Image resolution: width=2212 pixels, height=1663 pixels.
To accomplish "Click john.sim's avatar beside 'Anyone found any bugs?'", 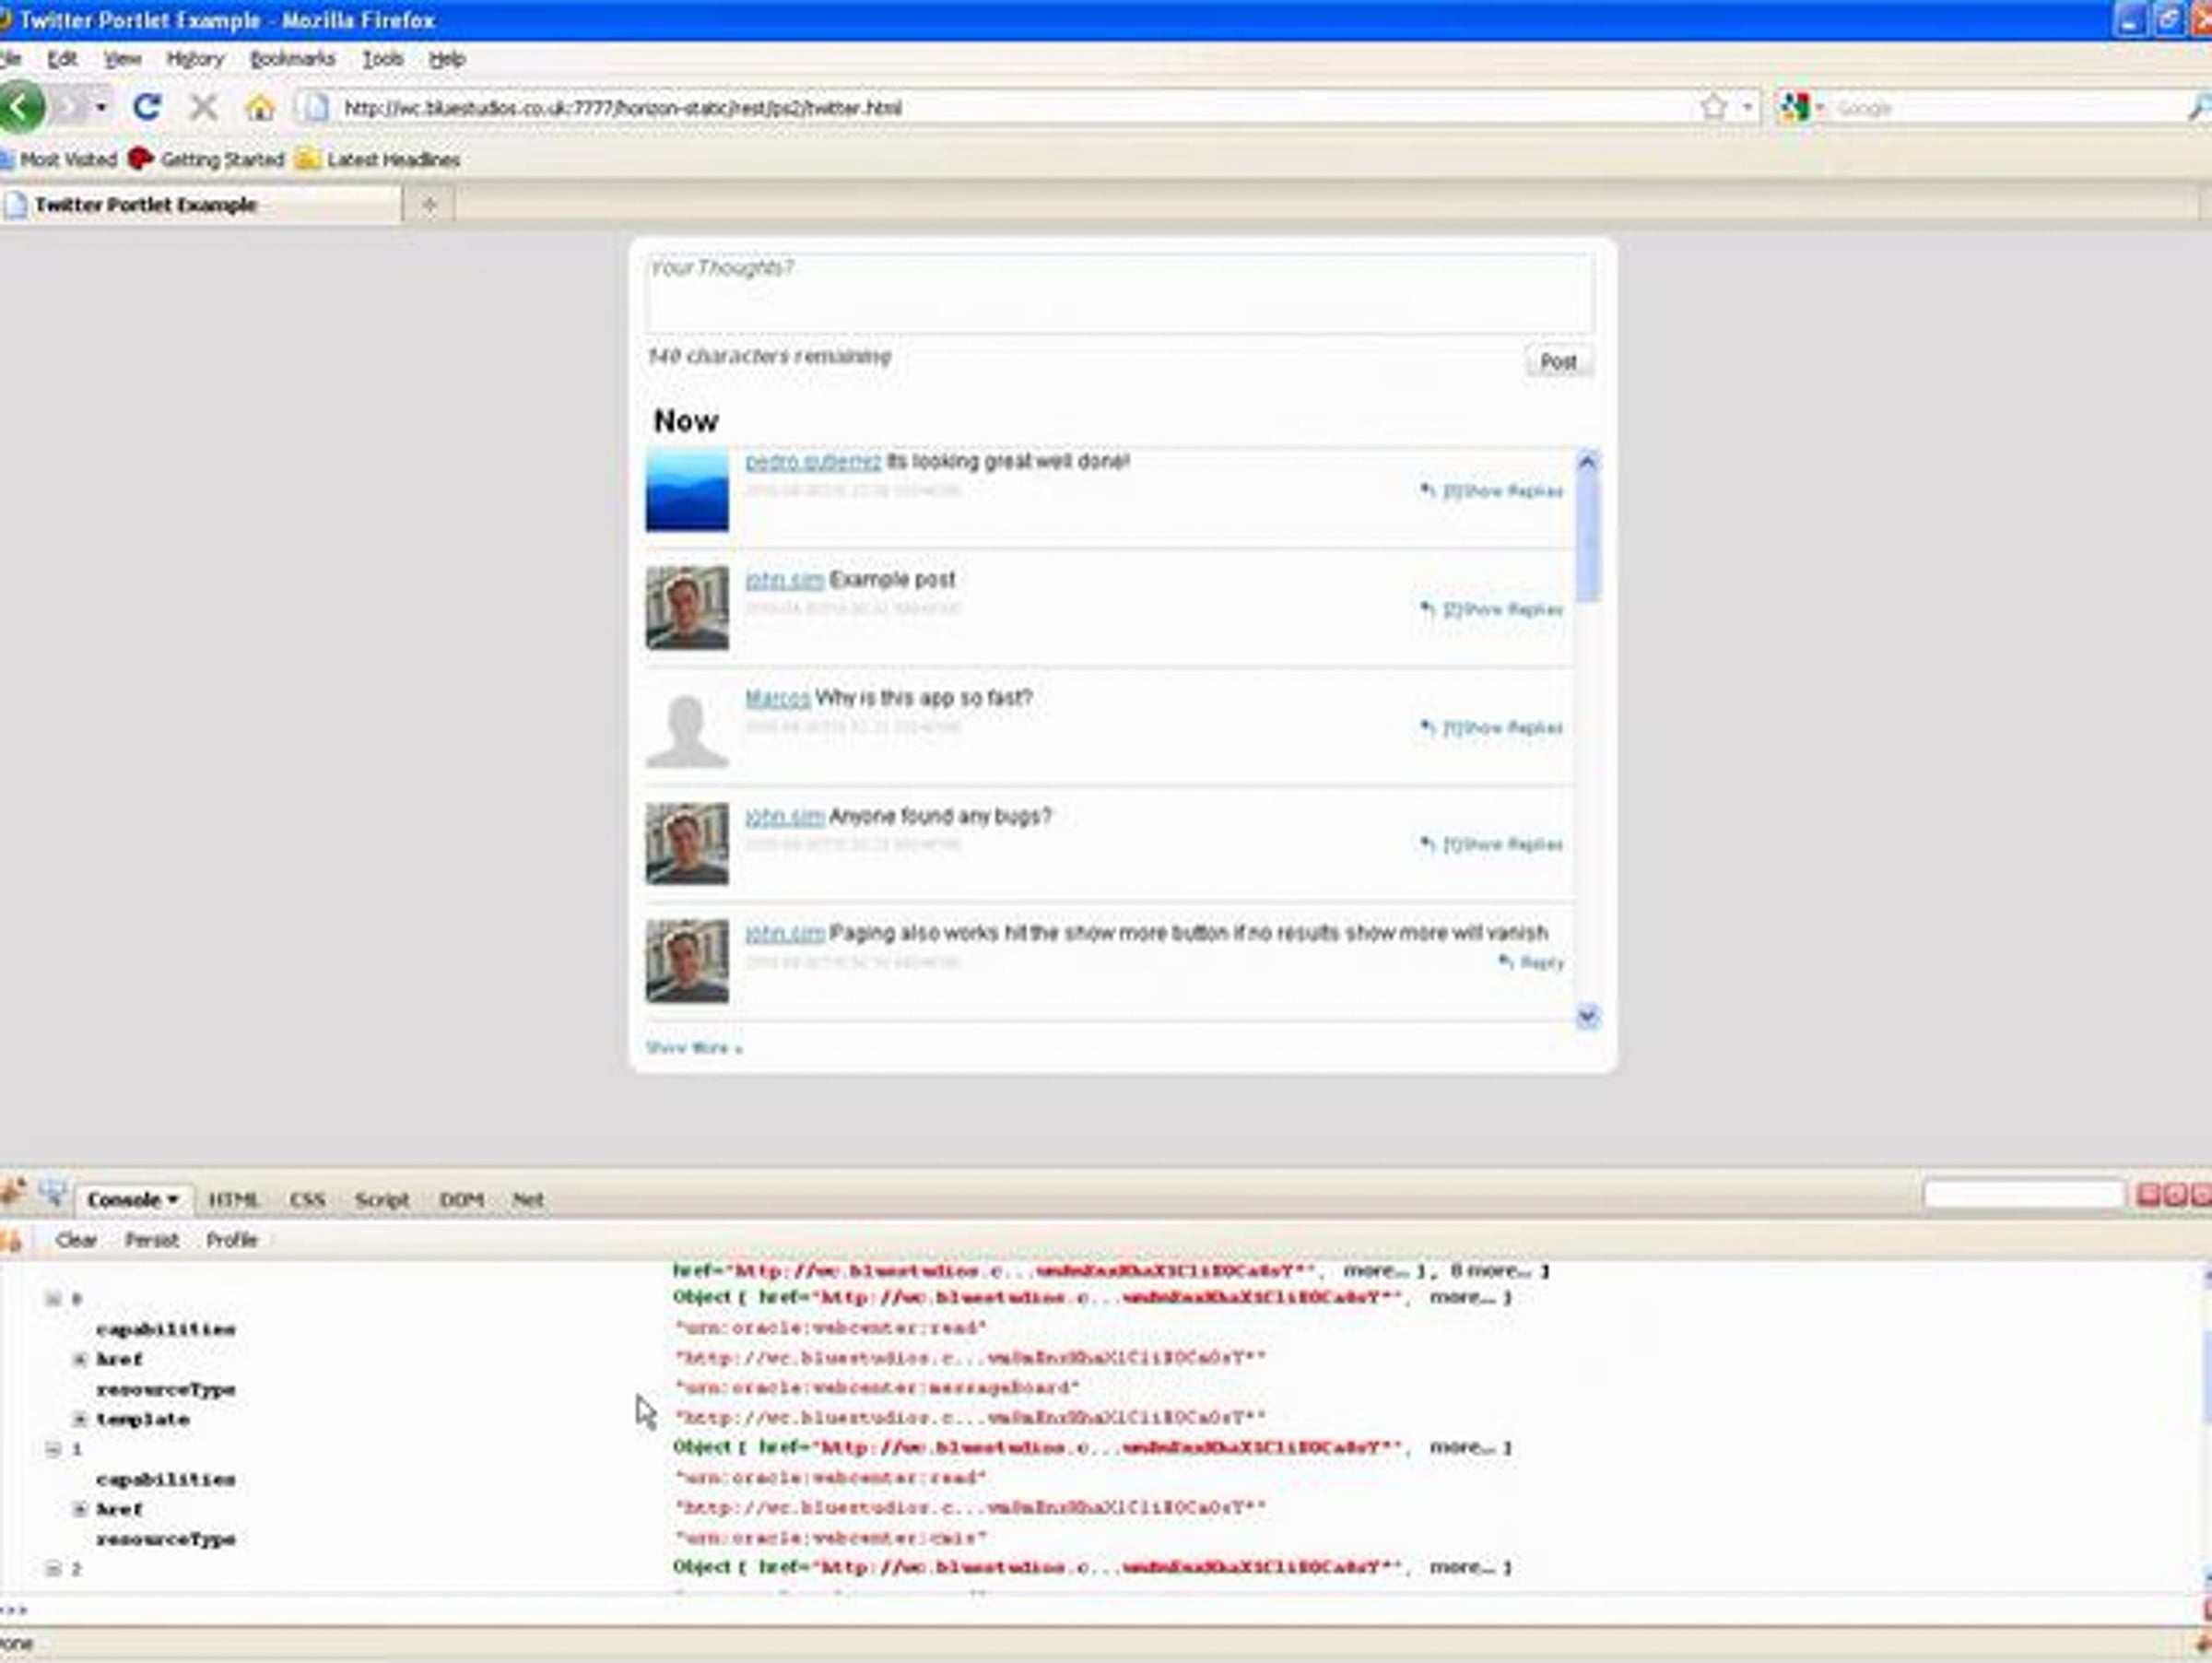I will (x=687, y=844).
